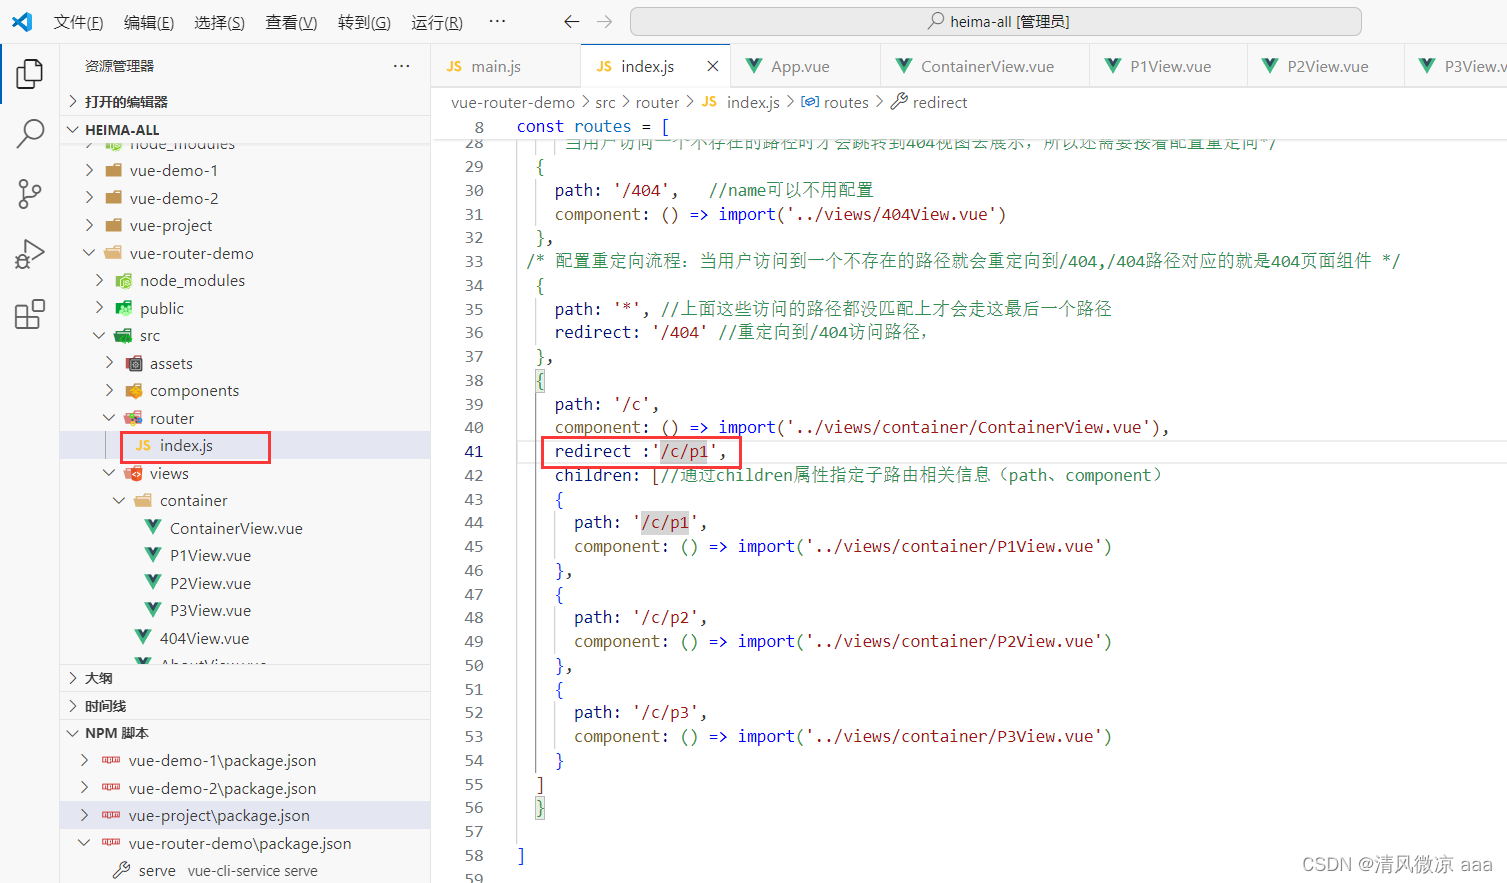Open Source Control view
This screenshot has width=1507, height=883.
(x=30, y=193)
